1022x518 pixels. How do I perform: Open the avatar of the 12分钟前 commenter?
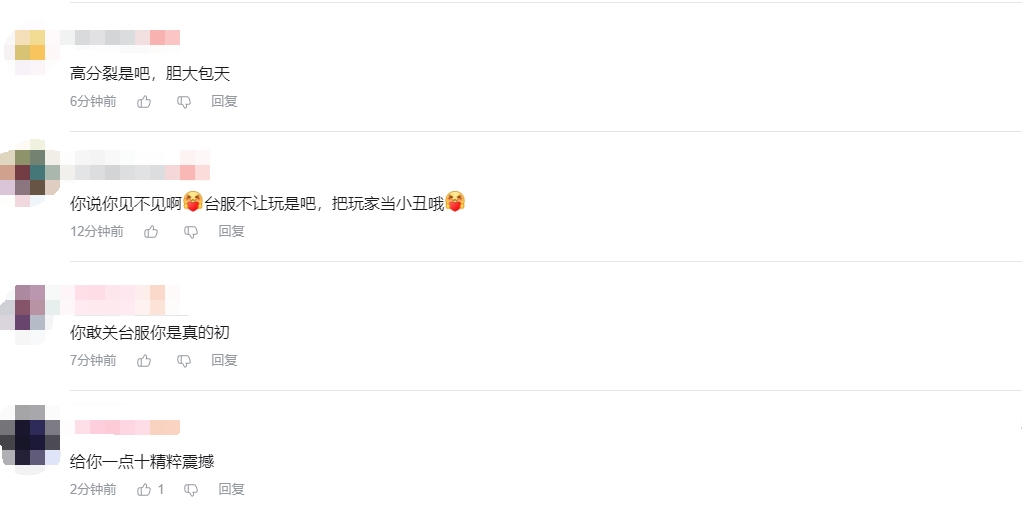coord(30,173)
